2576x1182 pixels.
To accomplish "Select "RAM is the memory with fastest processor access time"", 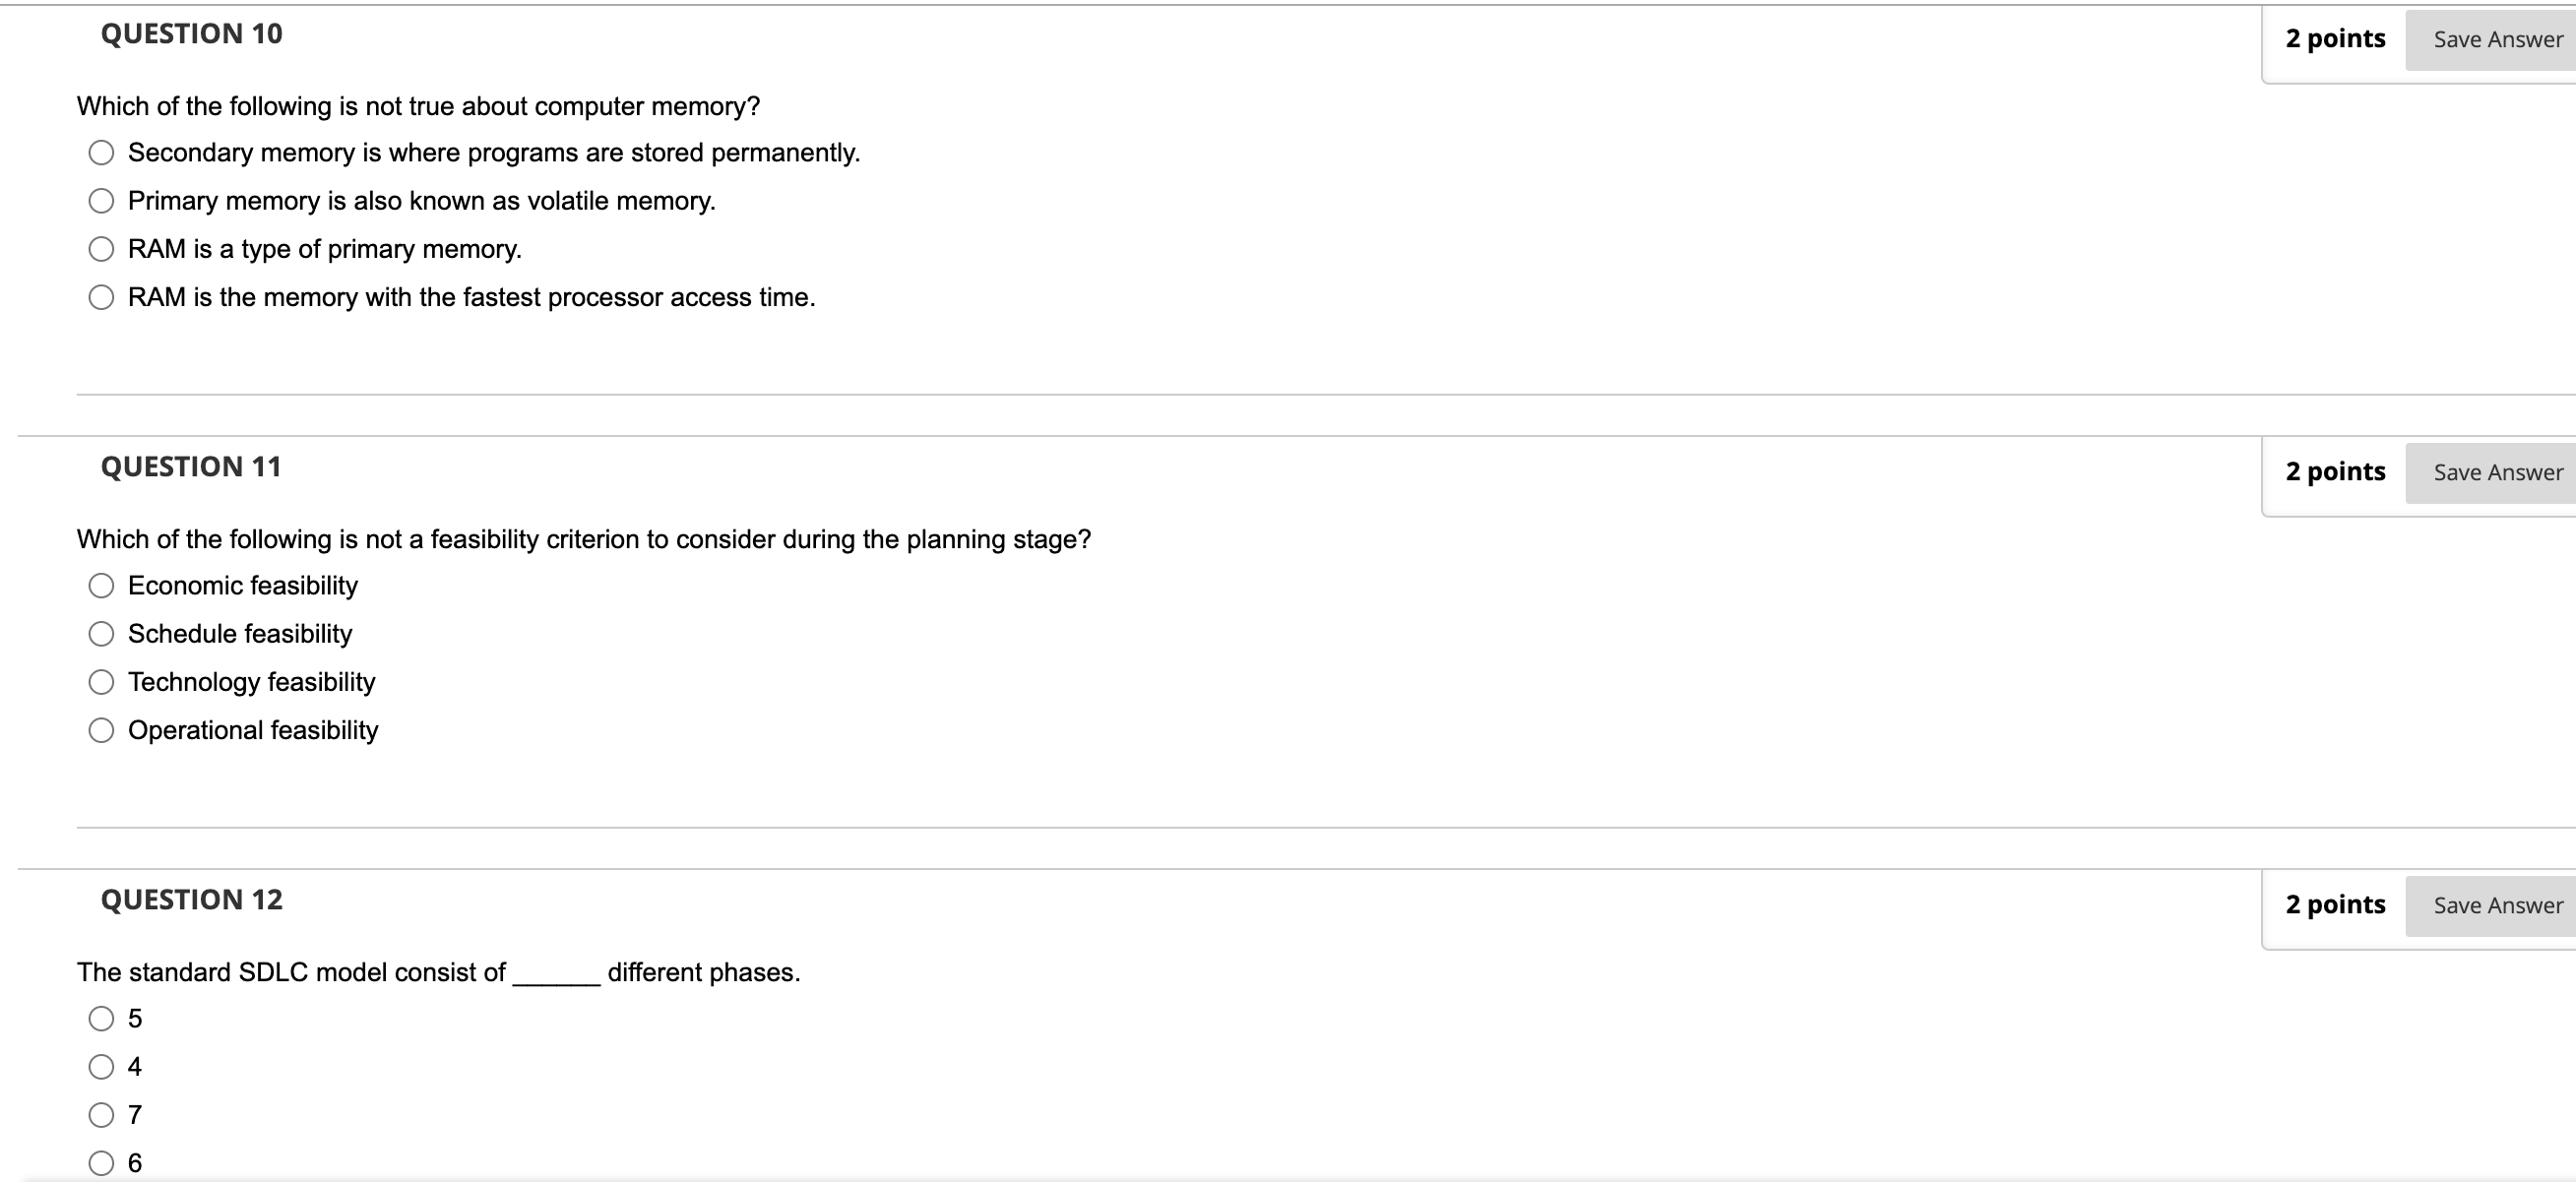I will coord(101,297).
